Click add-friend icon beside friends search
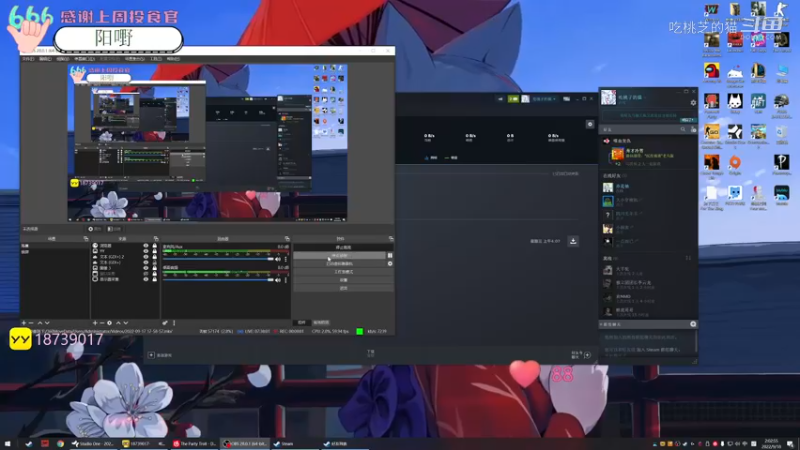This screenshot has width=800, height=450. (693, 130)
